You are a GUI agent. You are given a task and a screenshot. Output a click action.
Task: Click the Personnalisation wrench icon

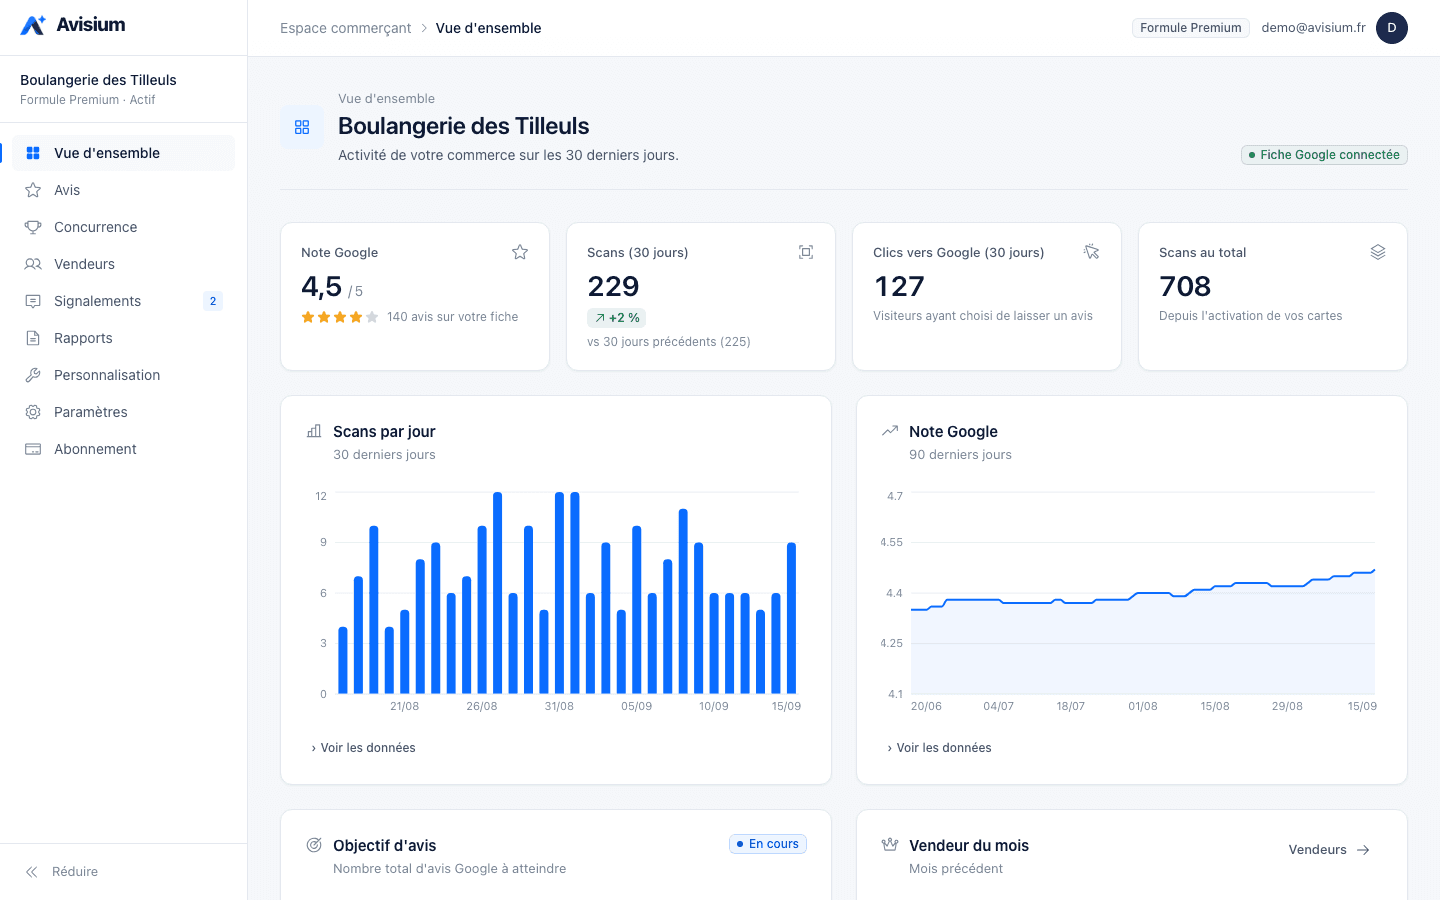(33, 375)
